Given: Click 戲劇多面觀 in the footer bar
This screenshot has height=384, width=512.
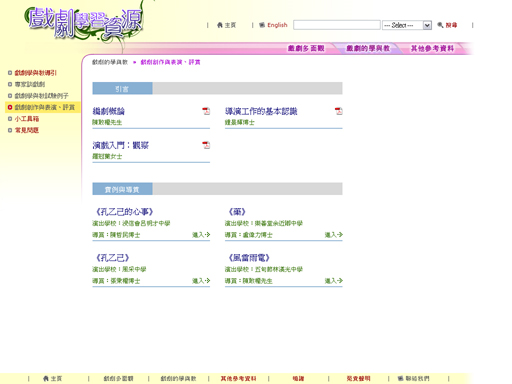Looking at the screenshot, I should click(x=118, y=378).
